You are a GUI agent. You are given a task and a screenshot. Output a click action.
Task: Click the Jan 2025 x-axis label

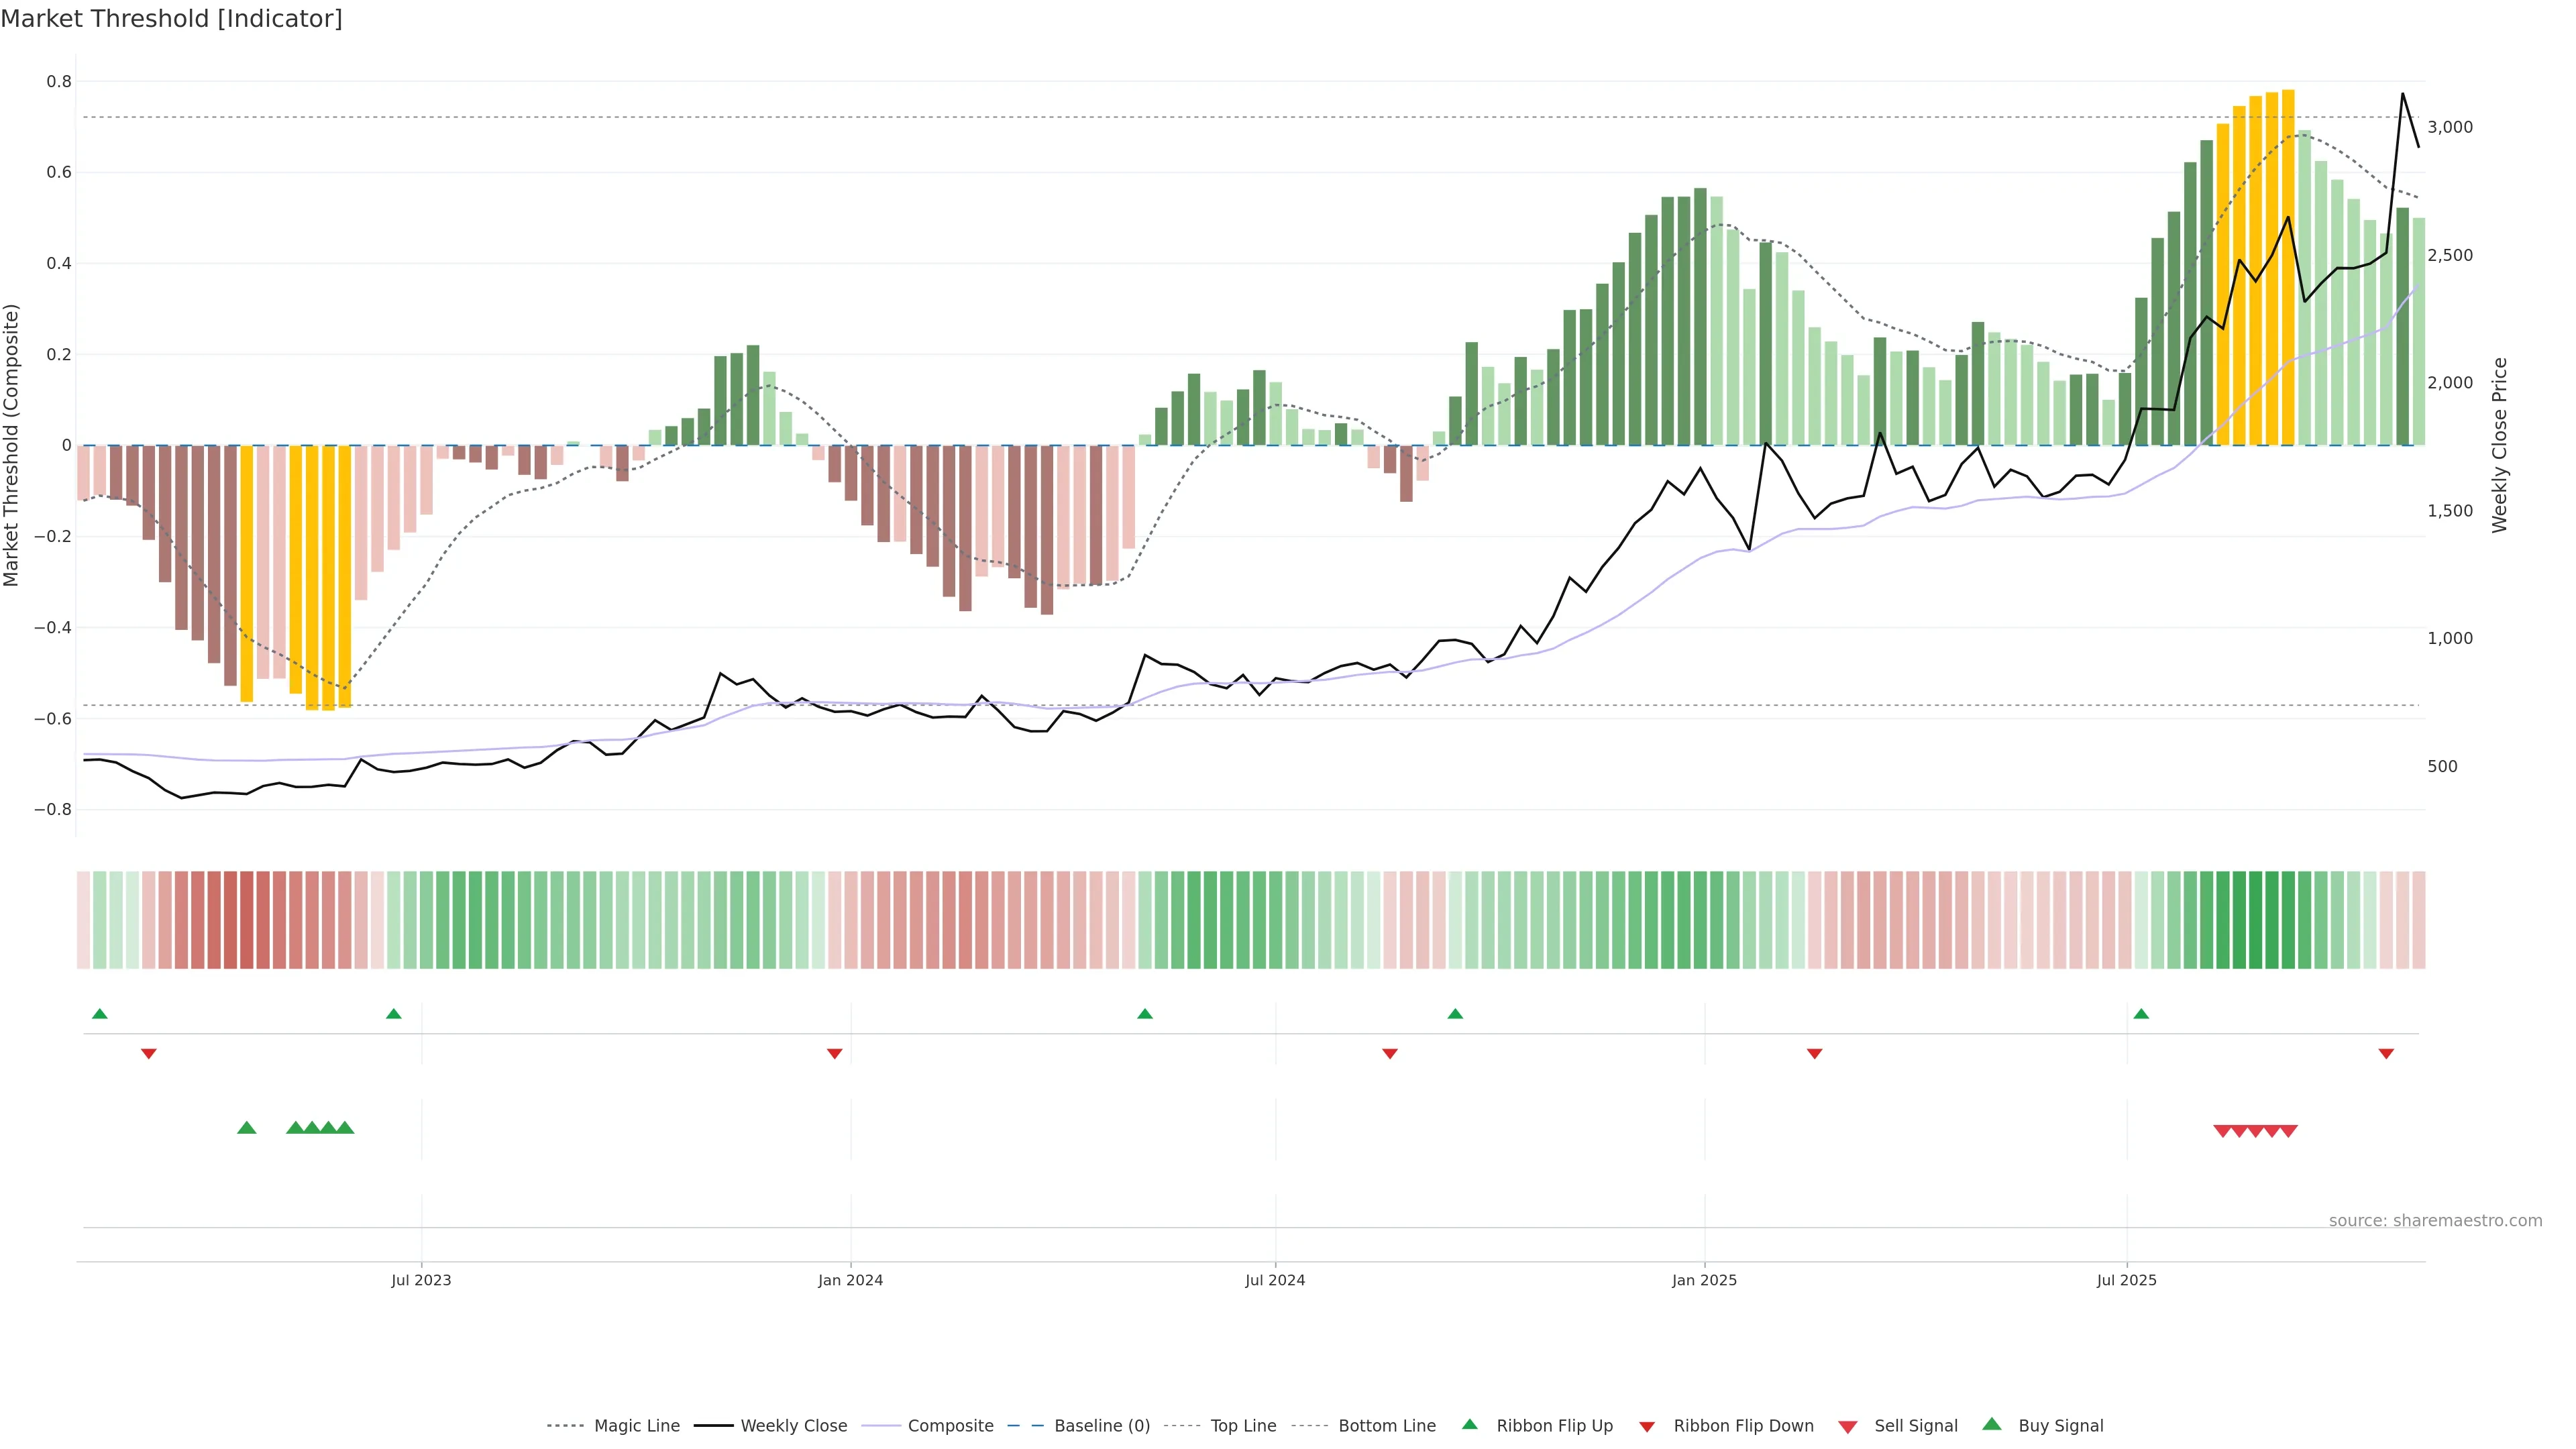(1704, 1280)
